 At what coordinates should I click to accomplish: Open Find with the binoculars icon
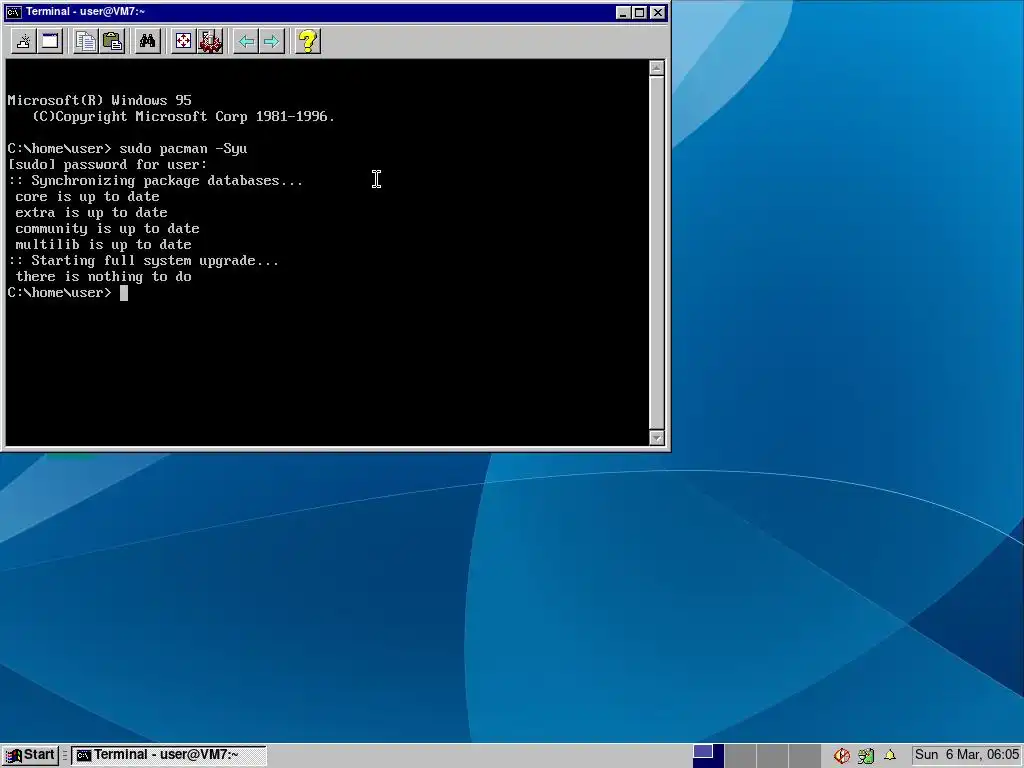click(148, 42)
